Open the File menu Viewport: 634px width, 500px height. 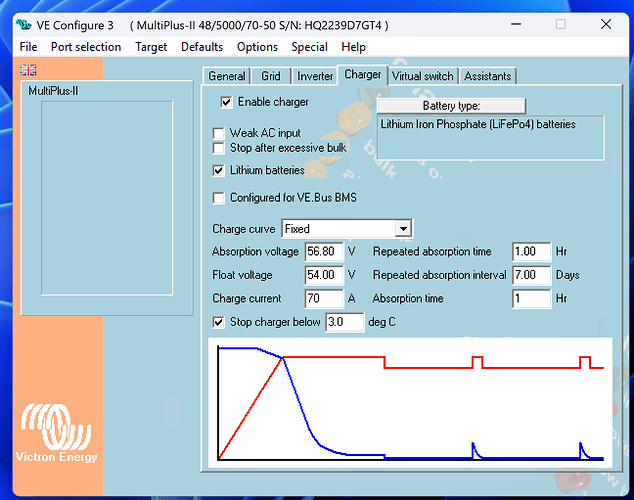coord(28,47)
